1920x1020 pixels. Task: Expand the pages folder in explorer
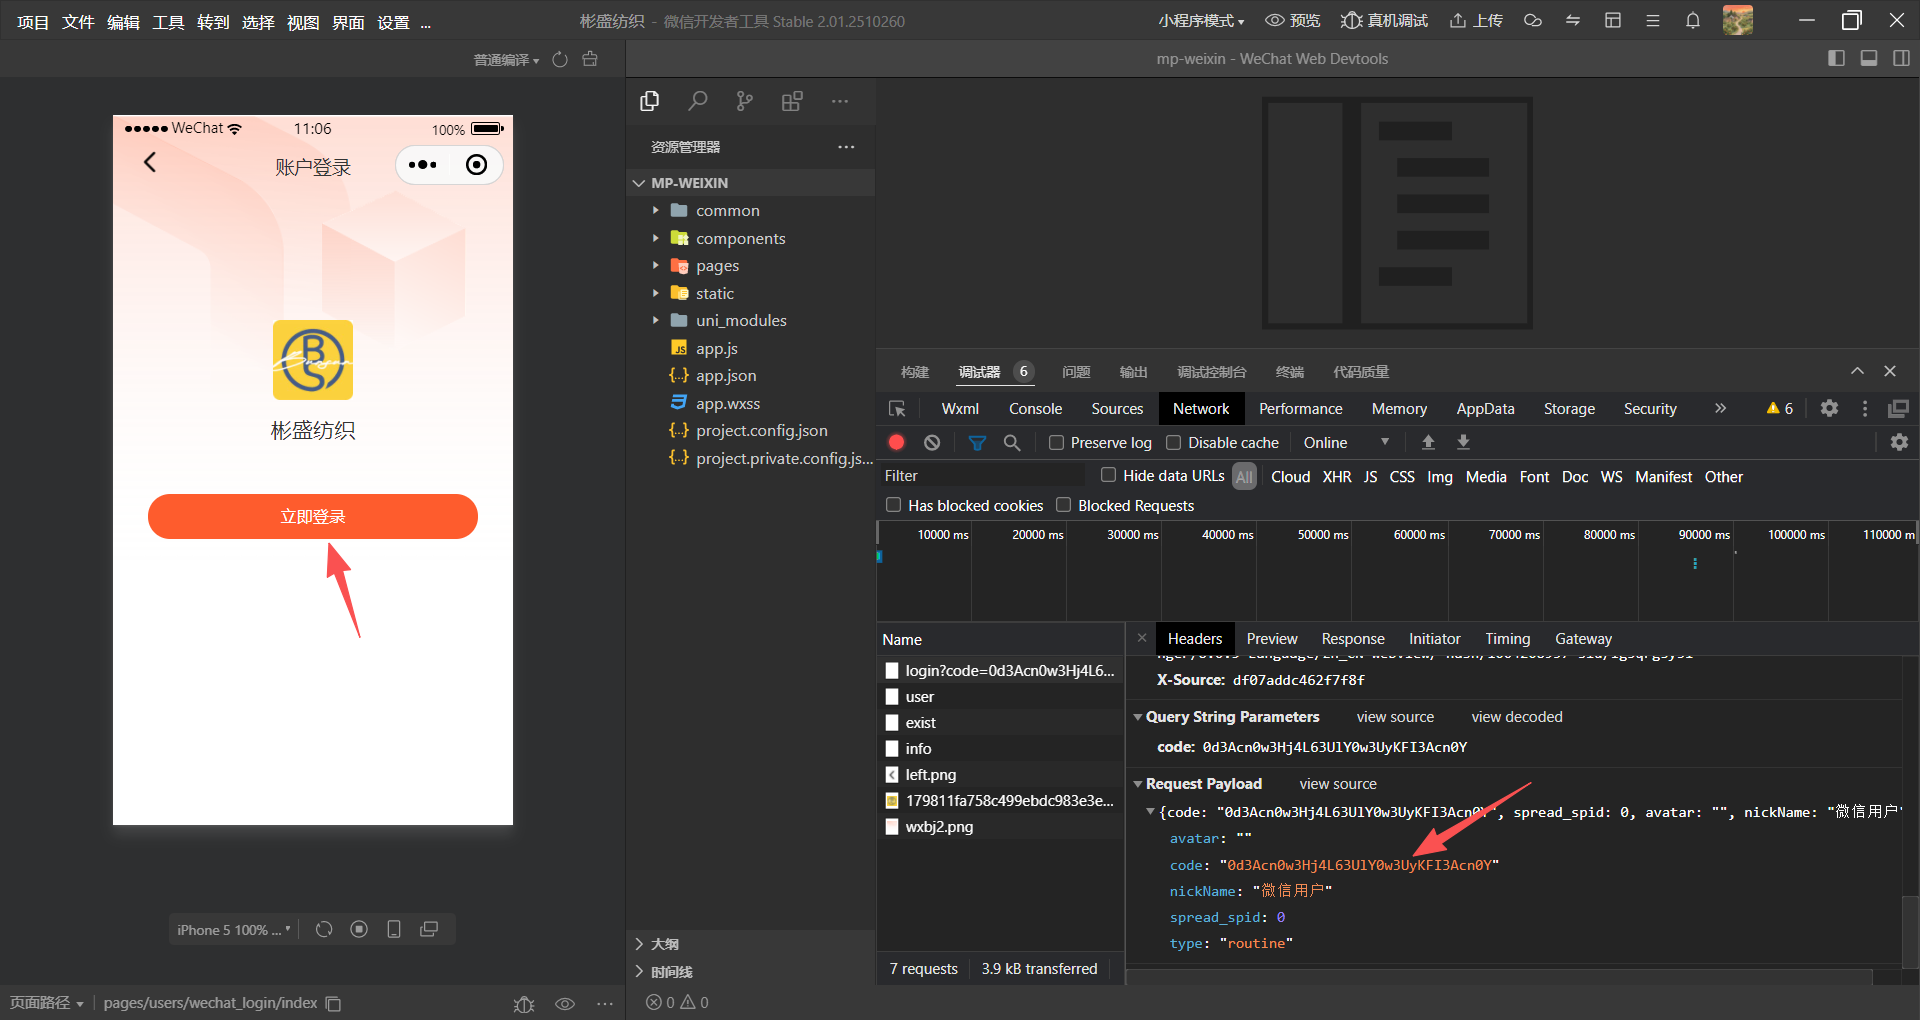coord(717,266)
